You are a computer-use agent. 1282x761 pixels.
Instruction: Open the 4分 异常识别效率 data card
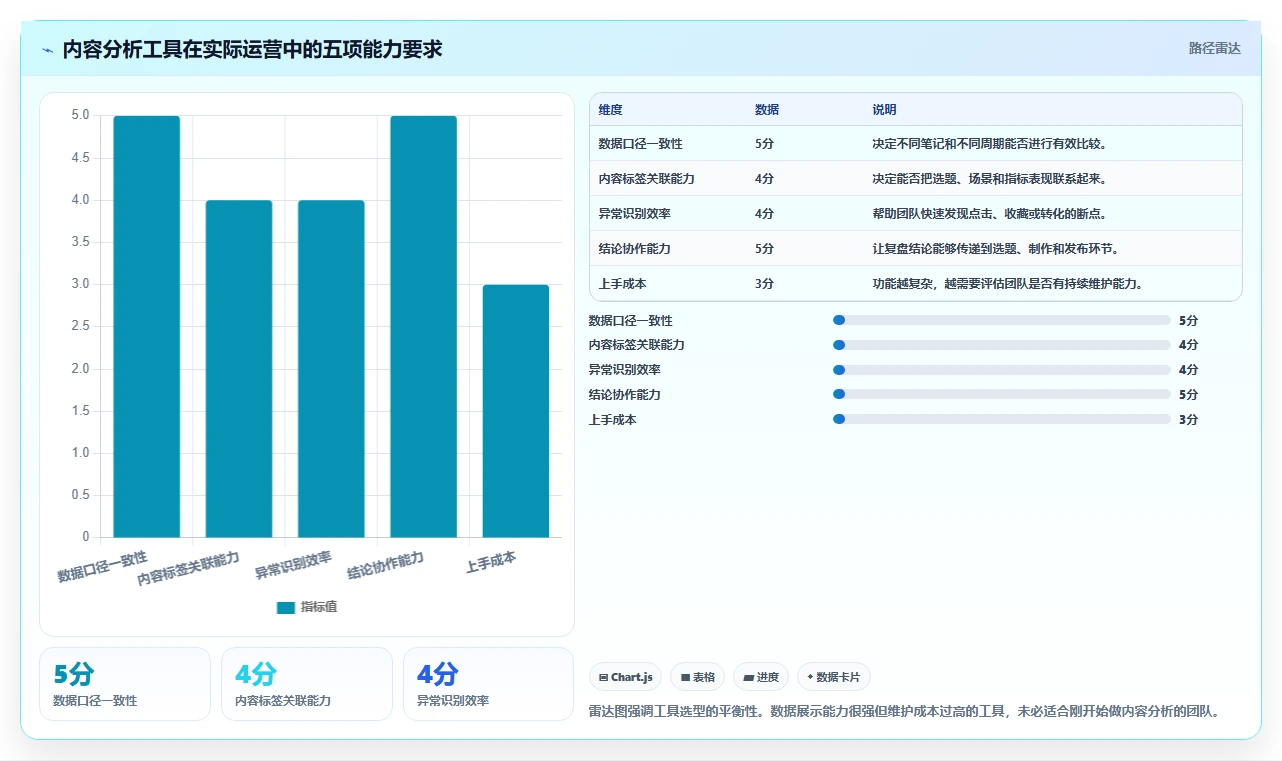[x=489, y=684]
